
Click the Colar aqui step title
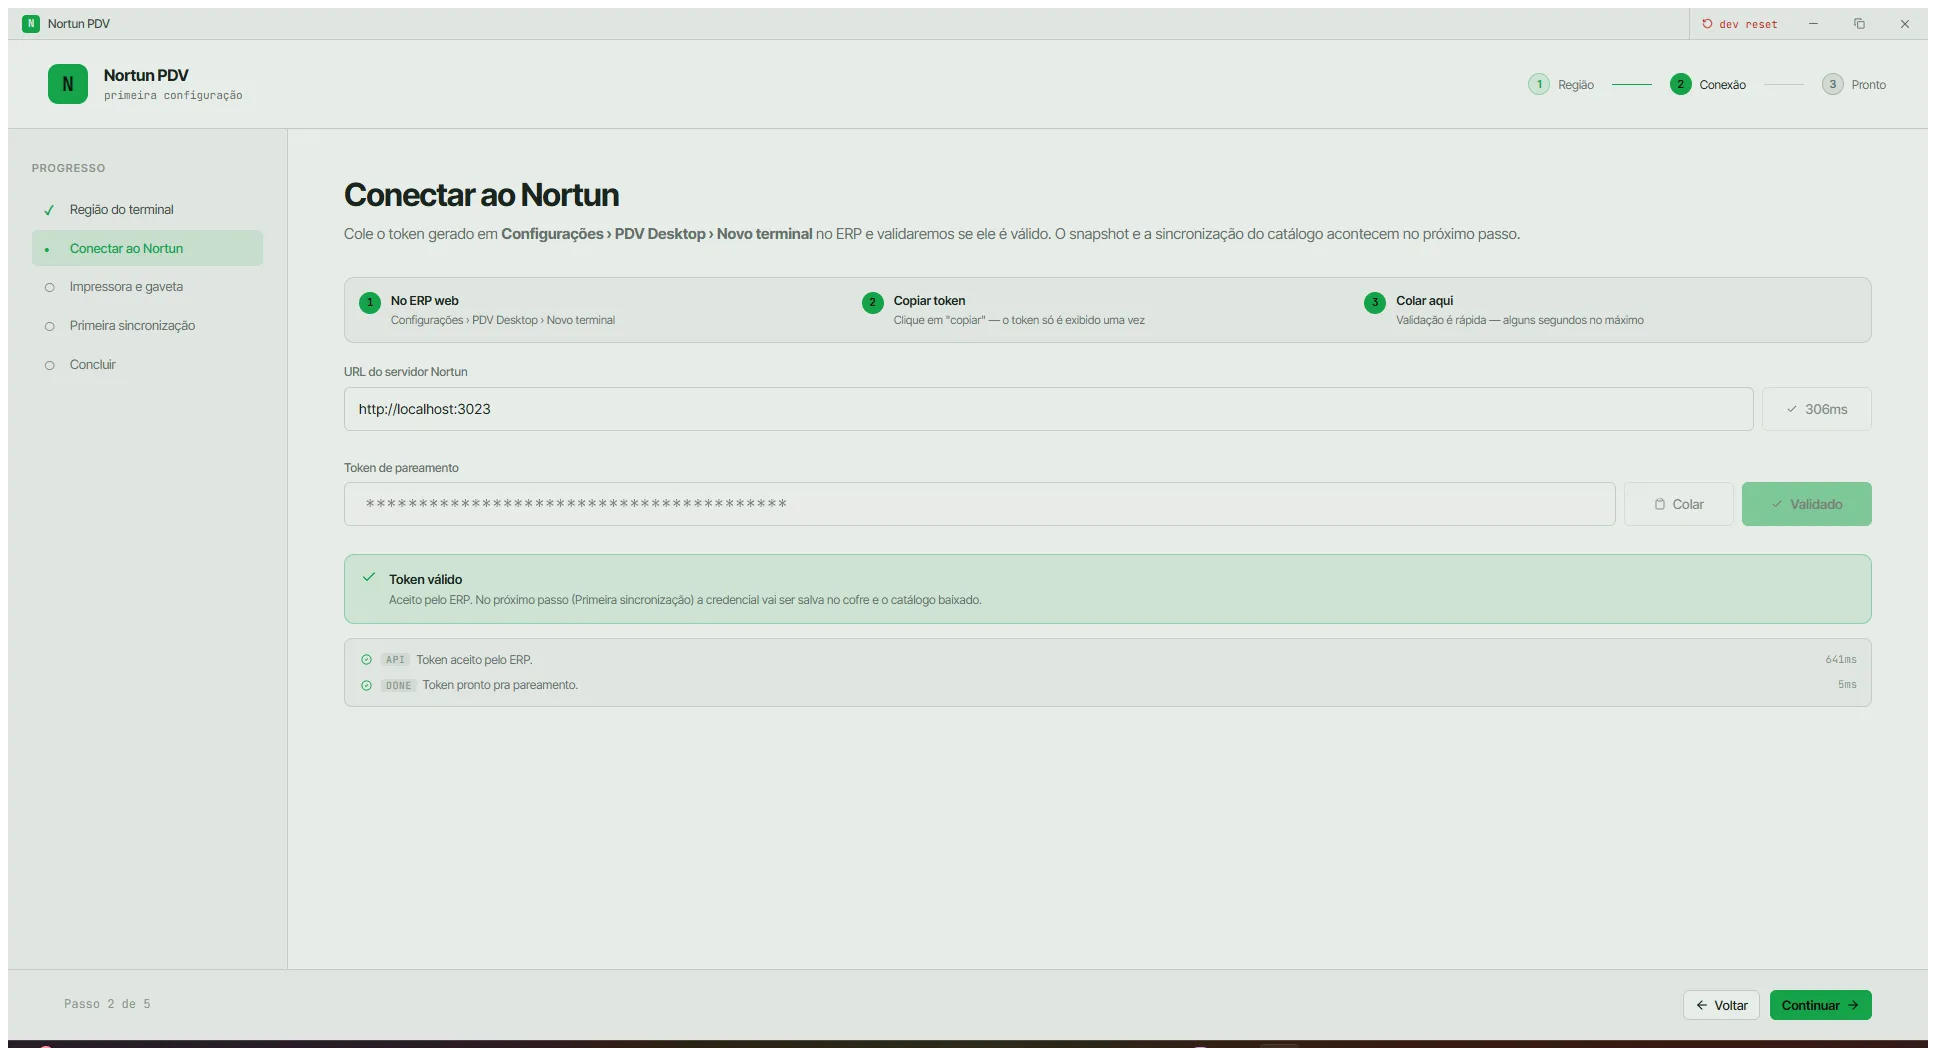tap(1424, 301)
